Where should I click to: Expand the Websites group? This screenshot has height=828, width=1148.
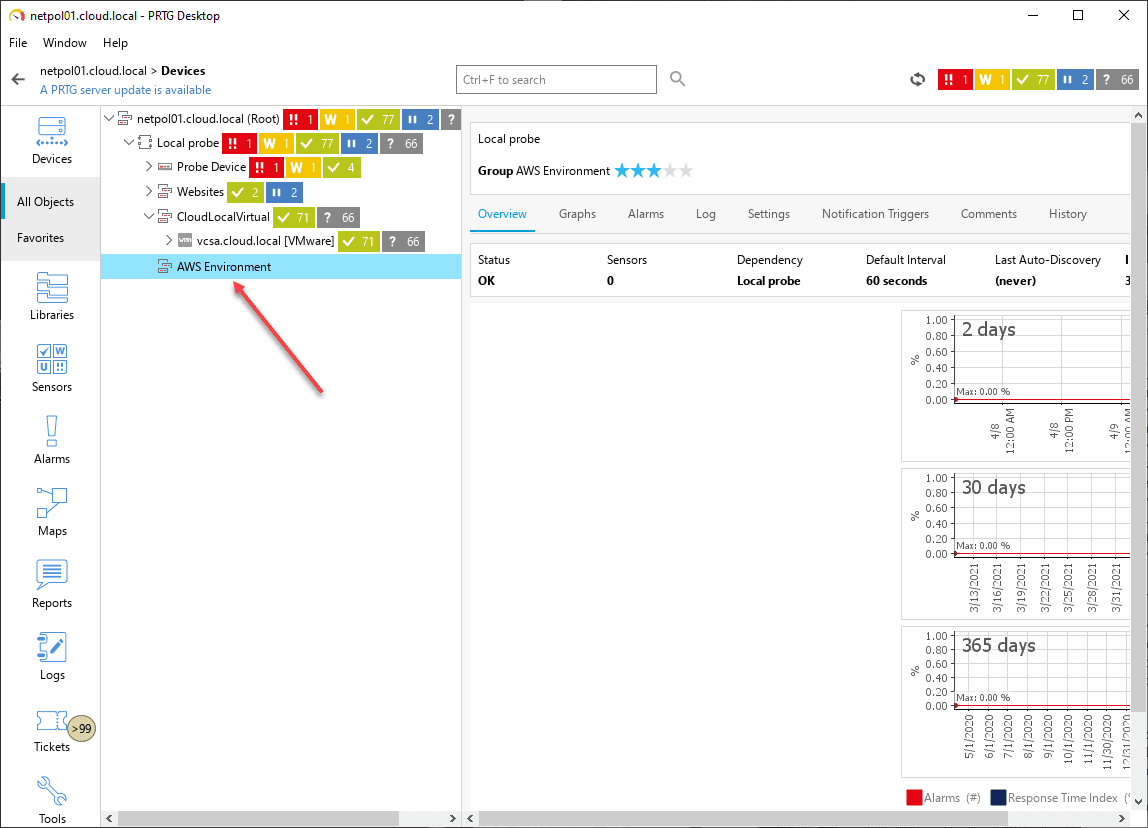click(149, 191)
